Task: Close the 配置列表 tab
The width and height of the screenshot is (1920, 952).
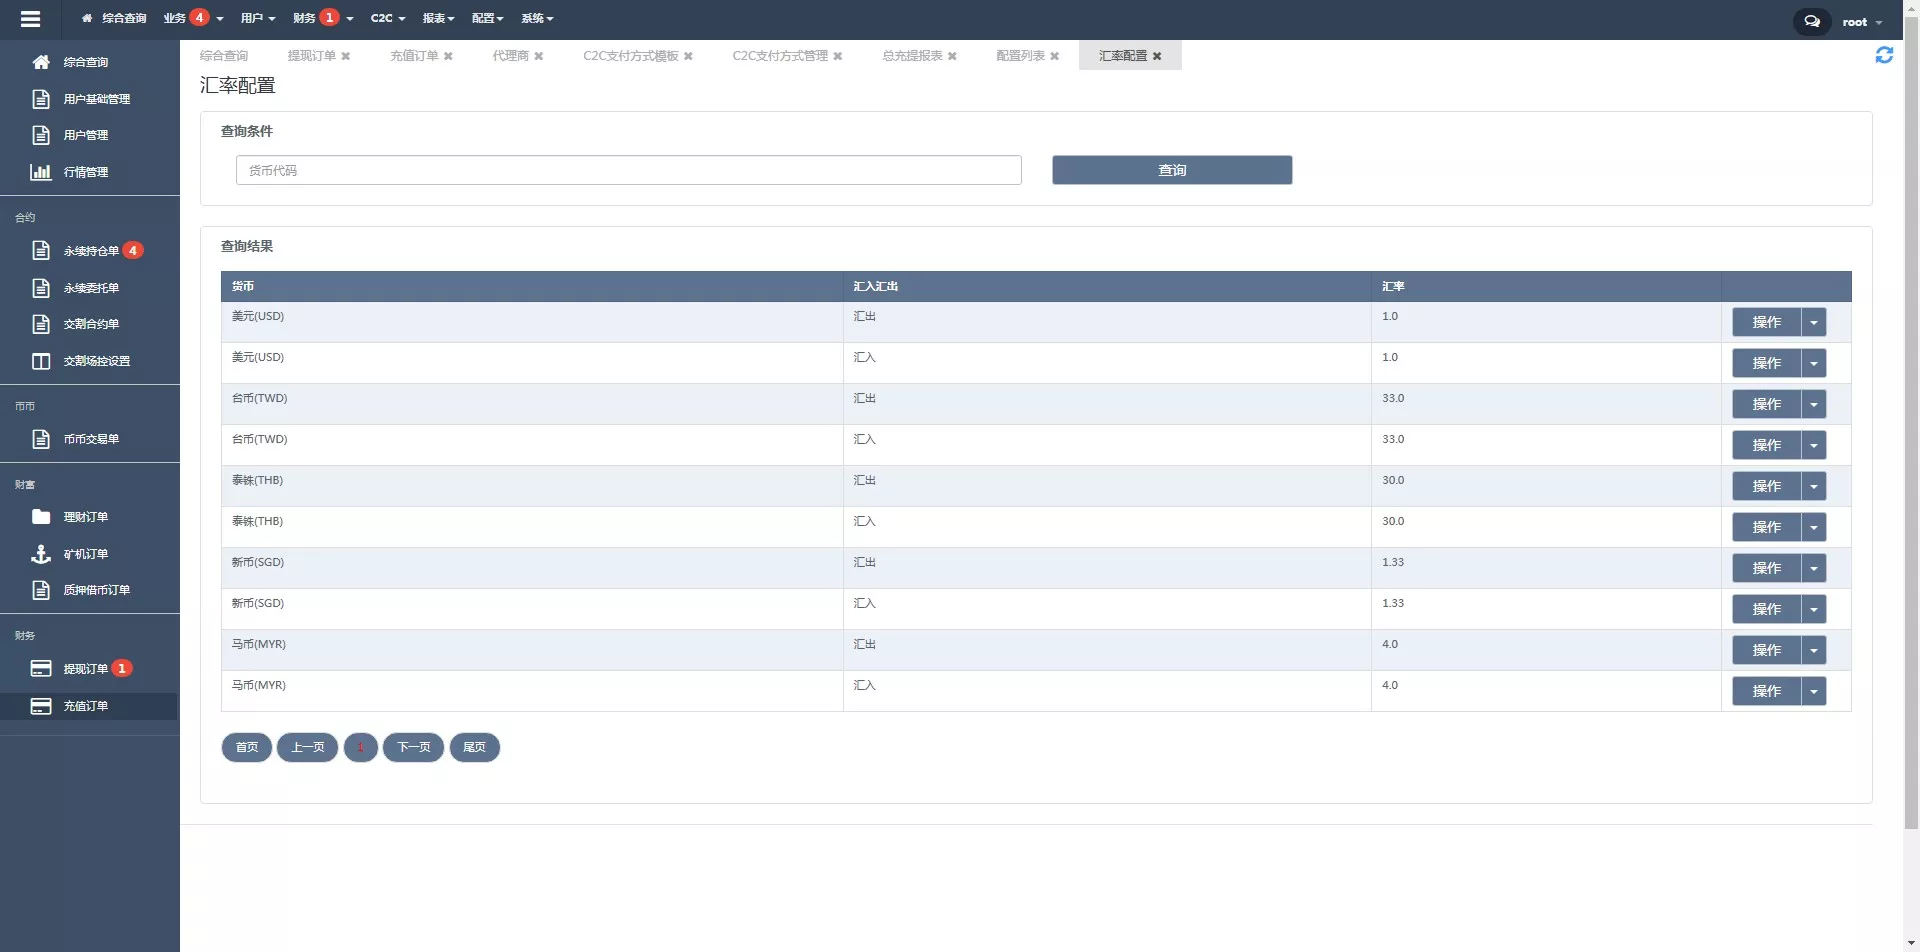Action: 1054,56
